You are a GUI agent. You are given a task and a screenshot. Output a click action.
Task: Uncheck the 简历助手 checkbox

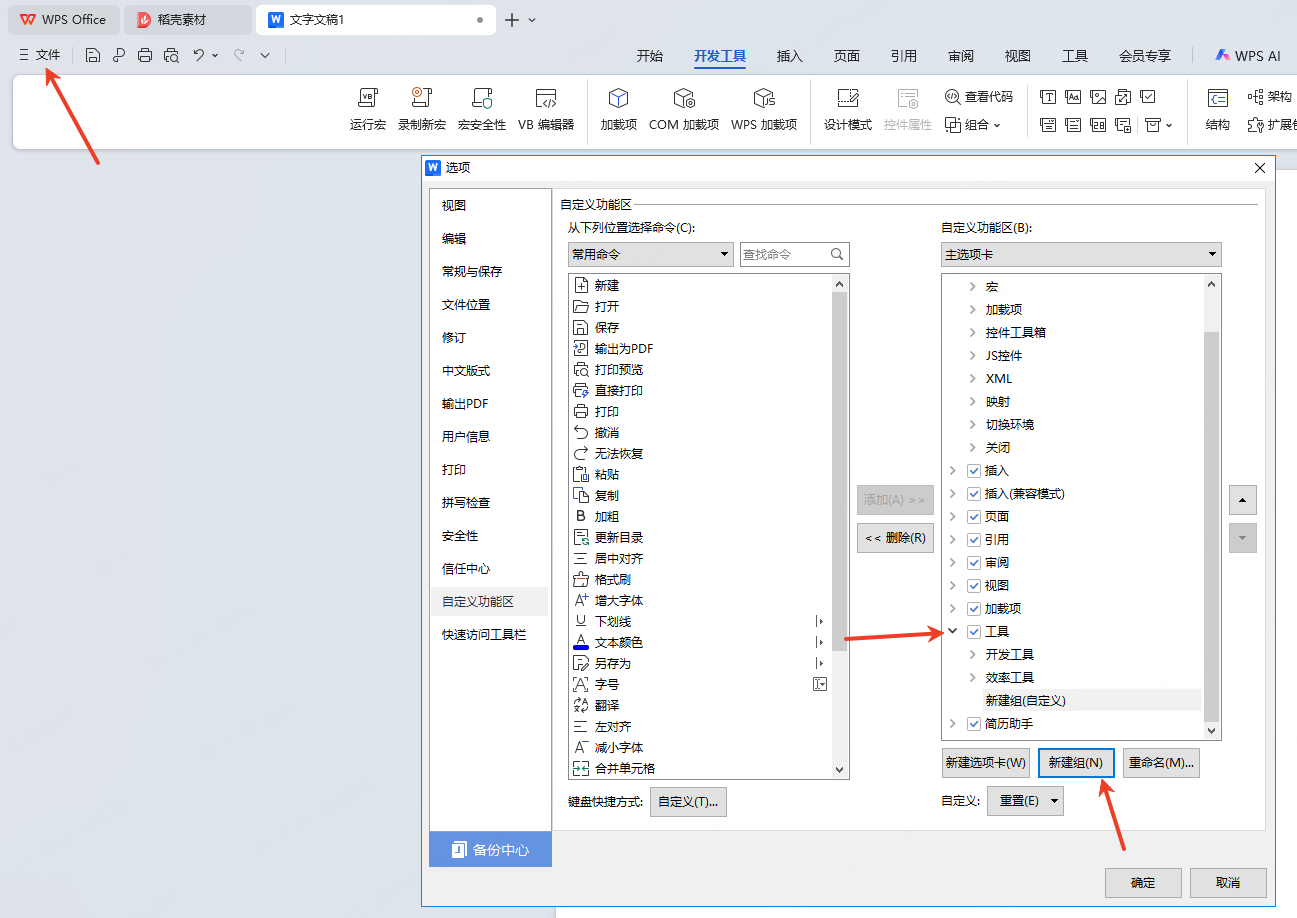click(x=974, y=724)
